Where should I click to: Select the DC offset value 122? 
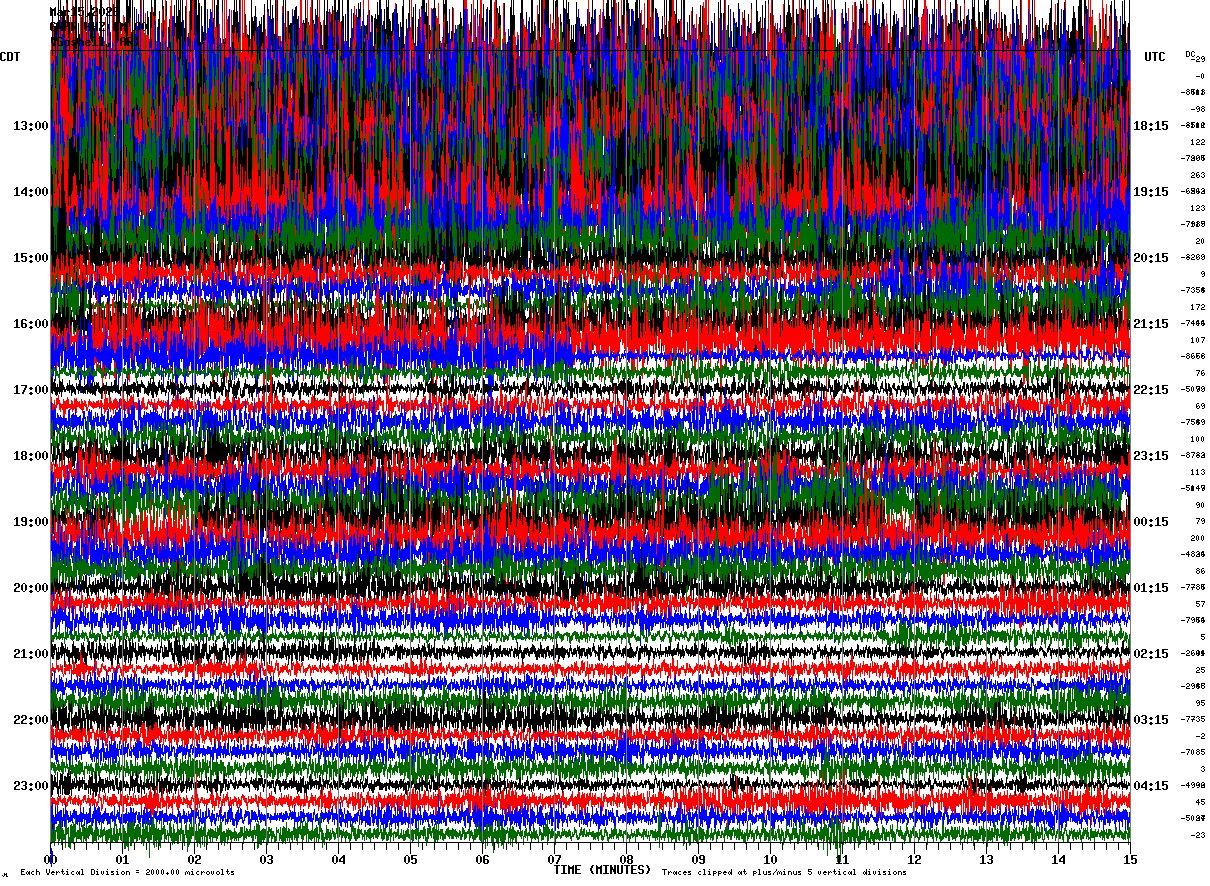click(1197, 142)
